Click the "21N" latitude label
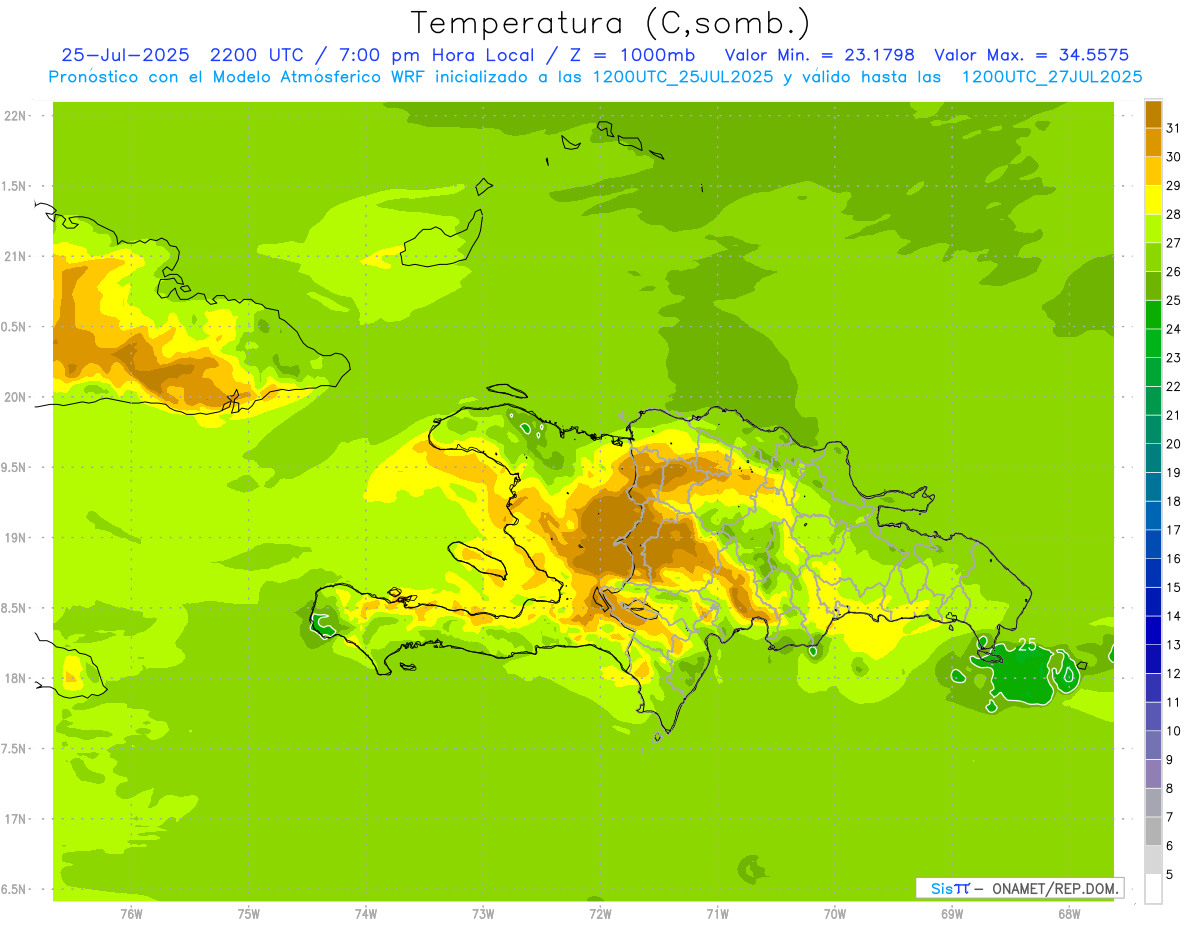Screen dimensions: 1200x927 (15, 257)
